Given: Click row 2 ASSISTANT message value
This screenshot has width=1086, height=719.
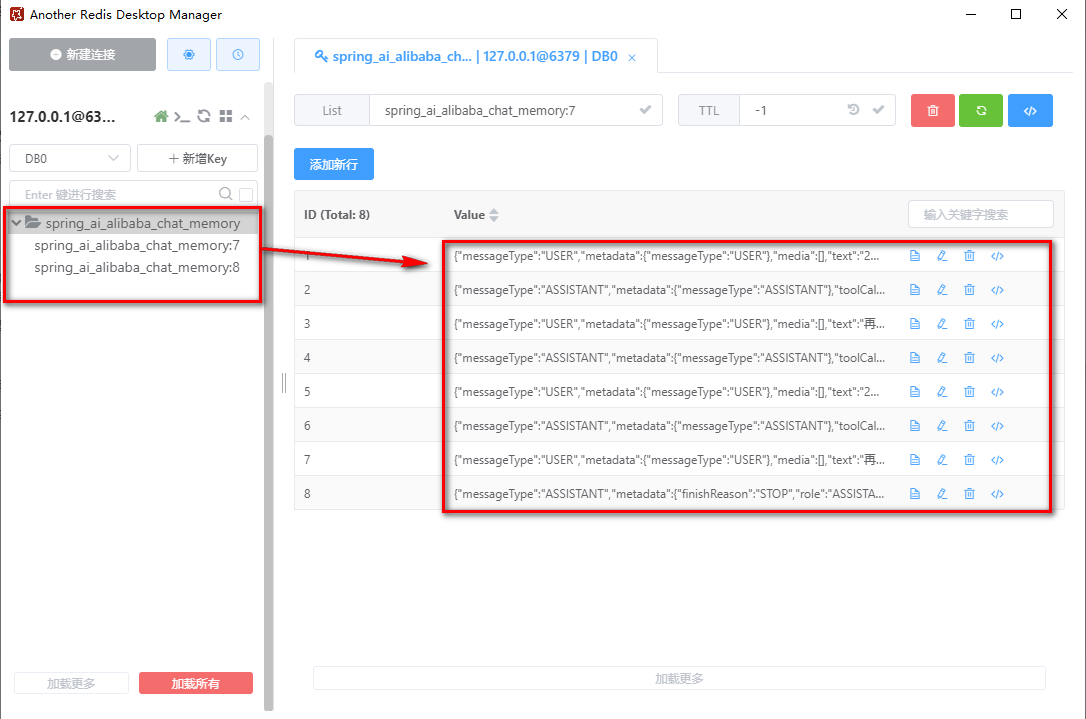Looking at the screenshot, I should [669, 290].
